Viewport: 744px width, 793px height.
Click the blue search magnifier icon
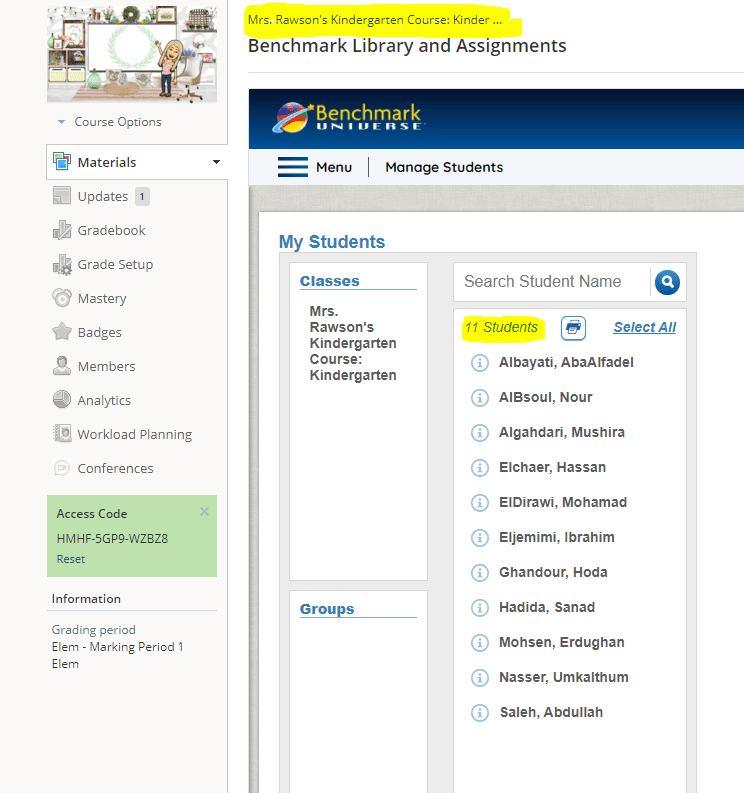(x=667, y=282)
